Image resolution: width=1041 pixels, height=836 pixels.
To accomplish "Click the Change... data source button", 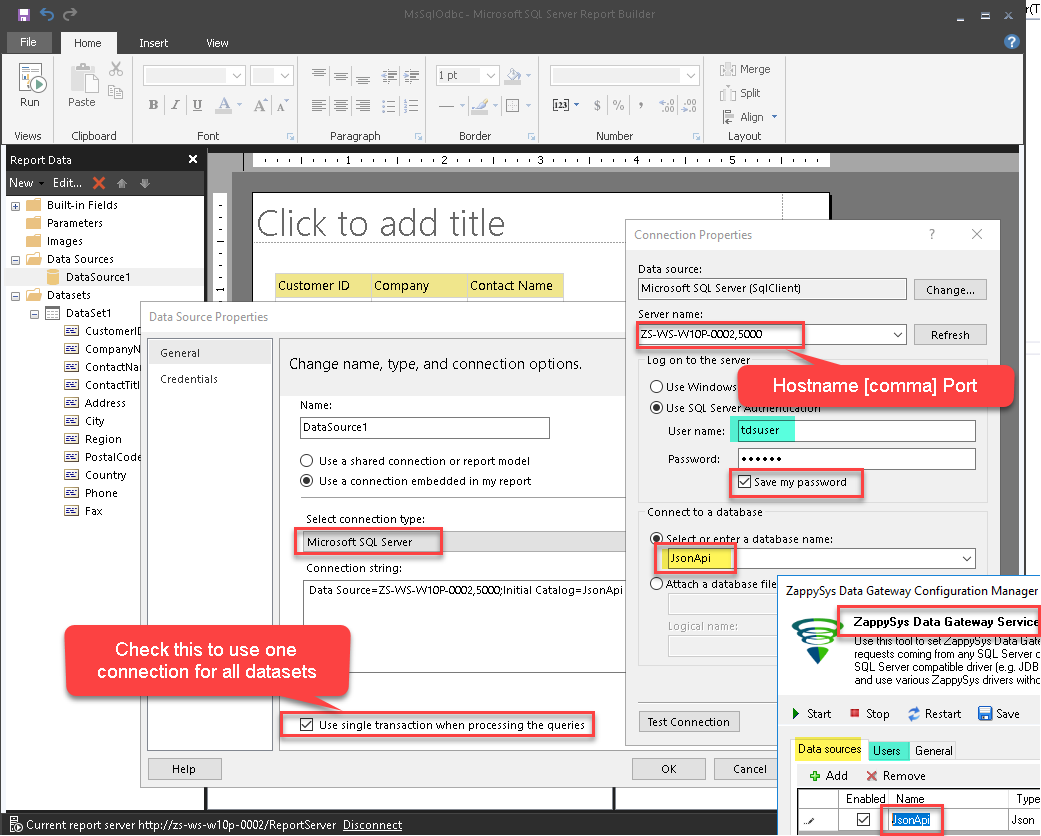I will [950, 290].
